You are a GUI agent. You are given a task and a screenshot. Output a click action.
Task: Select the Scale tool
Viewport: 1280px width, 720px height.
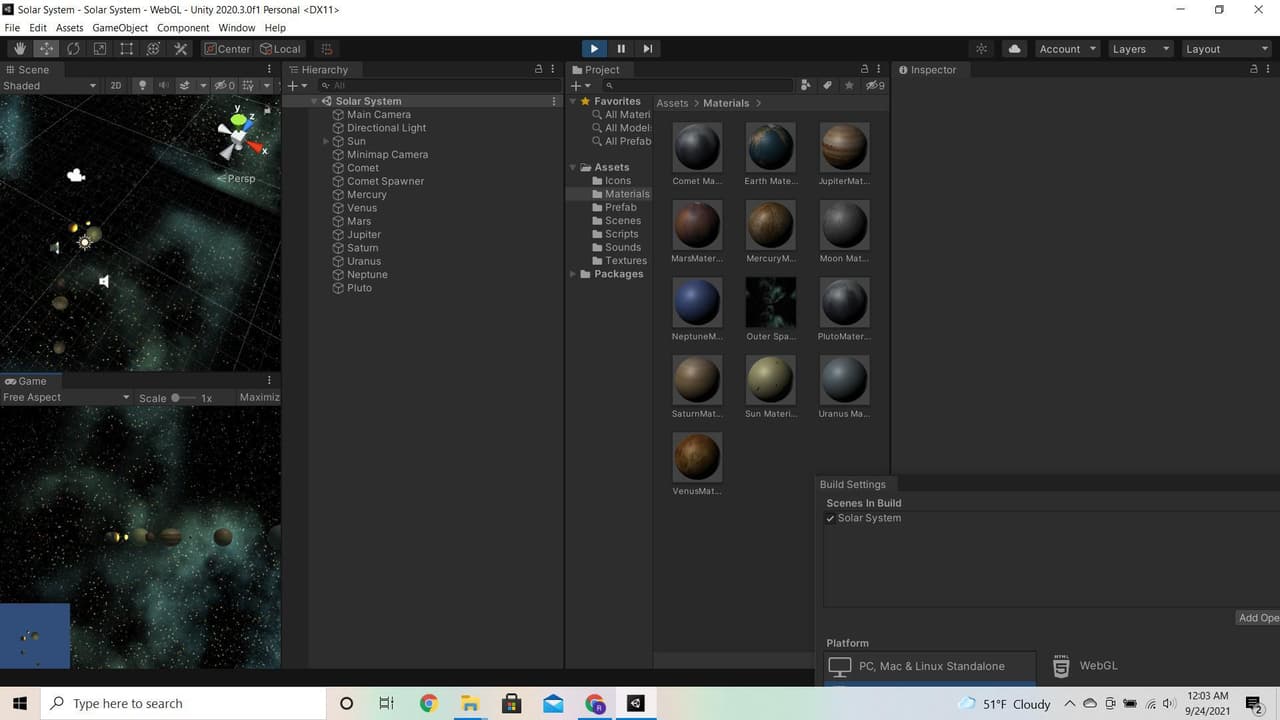100,49
